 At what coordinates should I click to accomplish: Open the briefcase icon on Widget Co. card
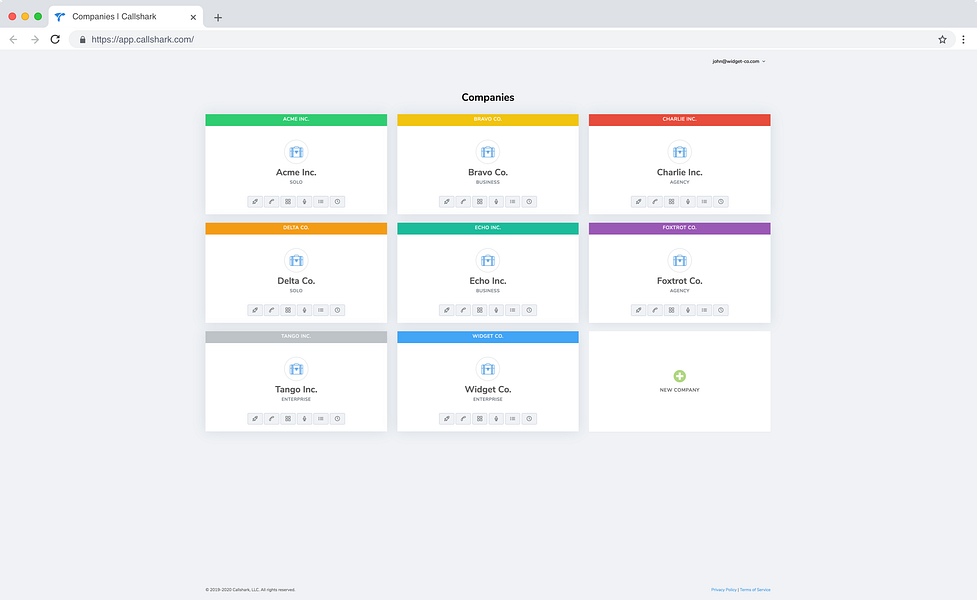coord(488,369)
